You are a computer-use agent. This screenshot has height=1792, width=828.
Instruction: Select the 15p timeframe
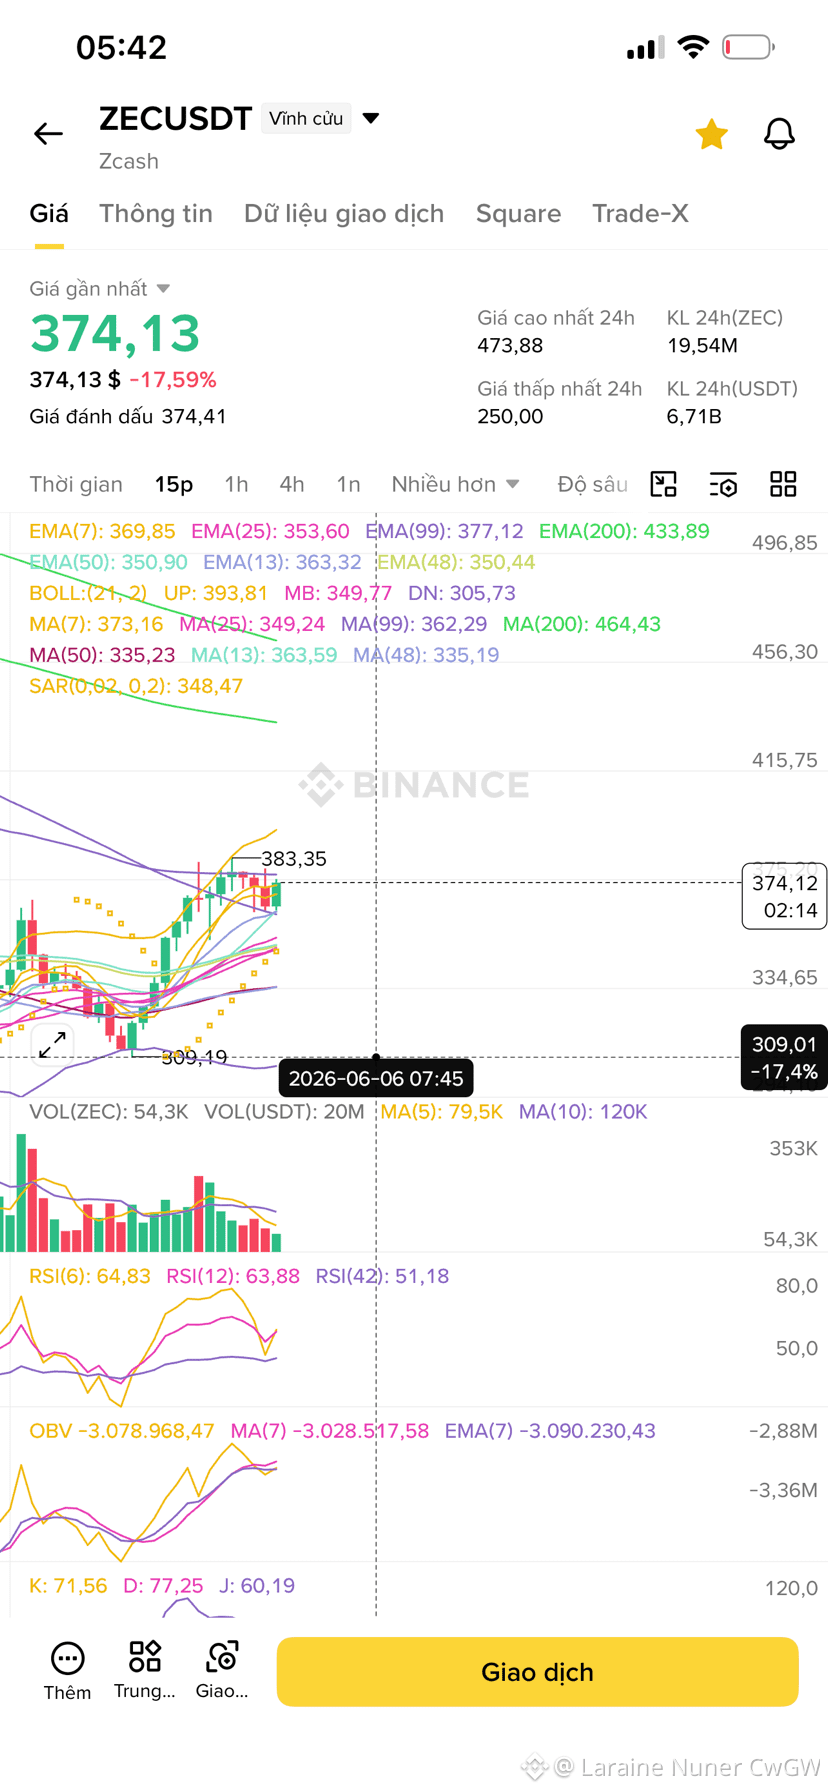click(174, 484)
